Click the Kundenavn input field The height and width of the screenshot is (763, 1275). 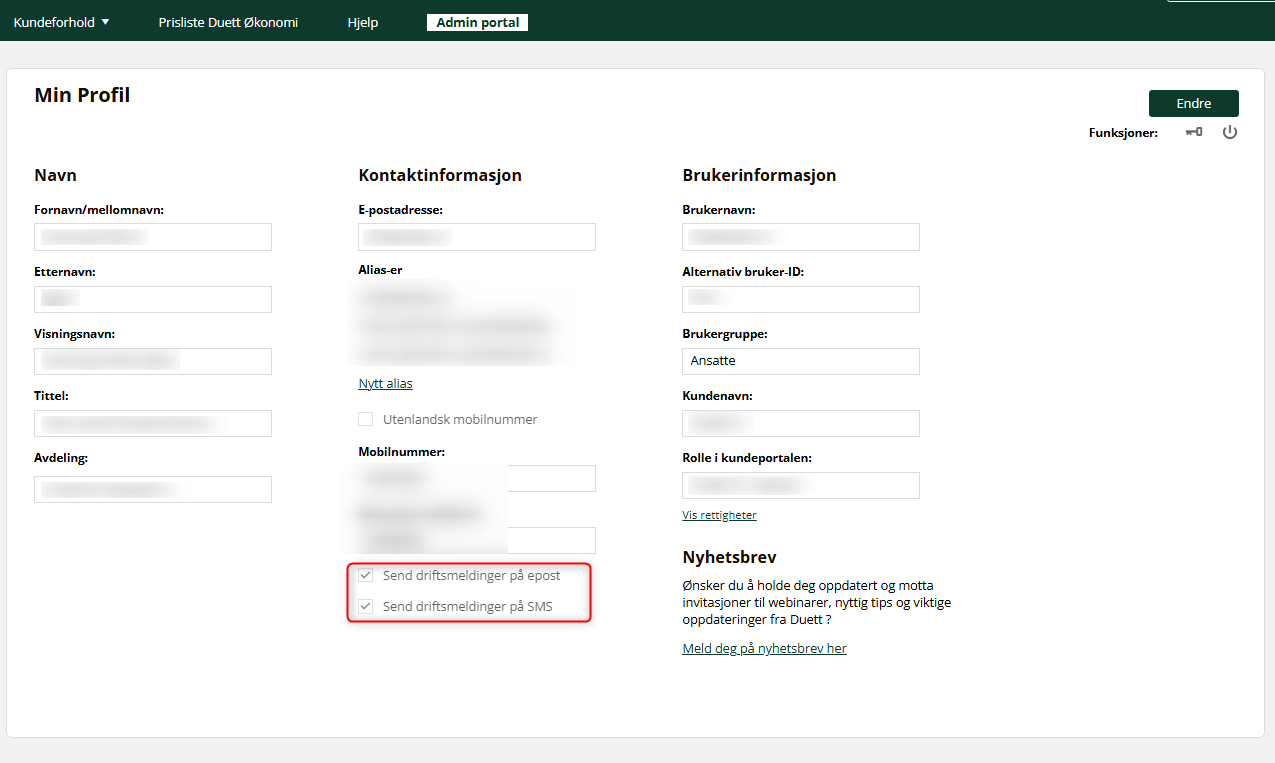(x=801, y=423)
